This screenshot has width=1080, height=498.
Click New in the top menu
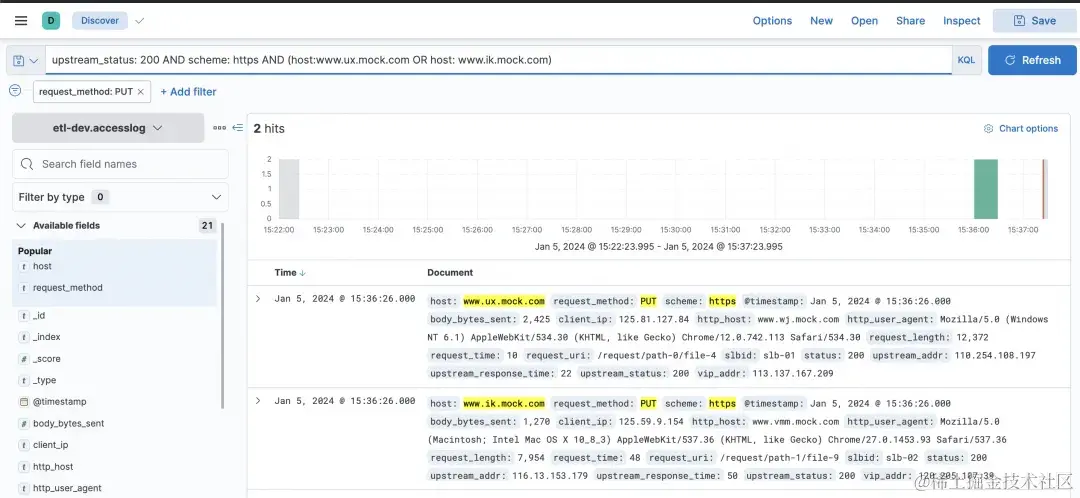tap(821, 21)
